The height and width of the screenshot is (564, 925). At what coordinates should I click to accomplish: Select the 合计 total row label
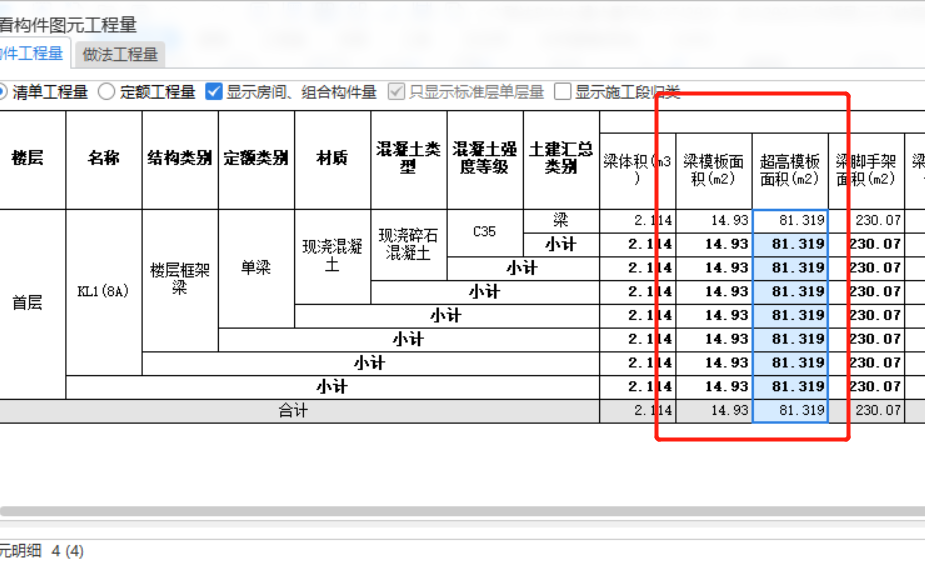[293, 411]
